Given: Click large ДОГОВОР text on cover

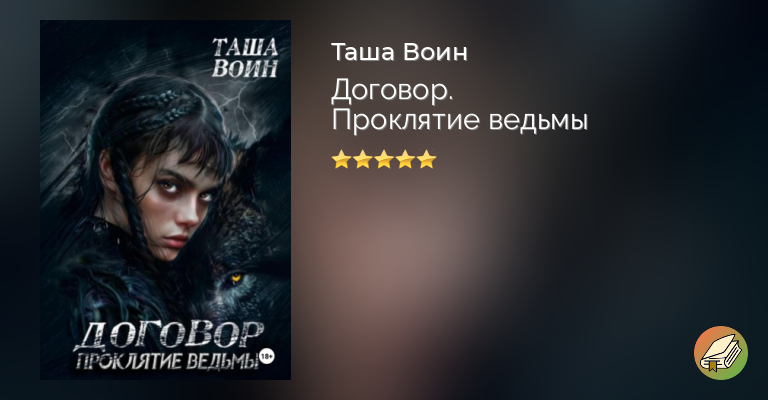Looking at the screenshot, I should pyautogui.click(x=169, y=336).
